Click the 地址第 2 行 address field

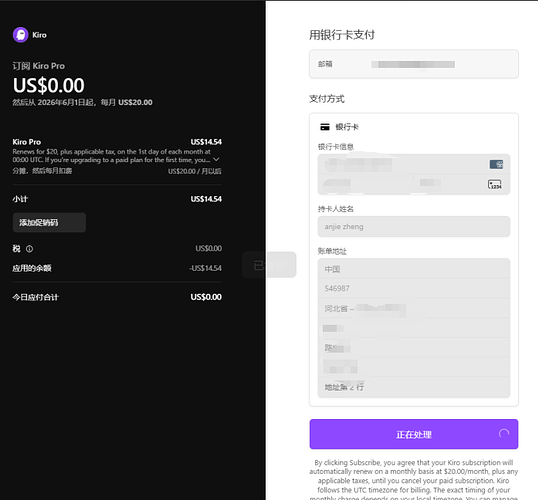[414, 387]
